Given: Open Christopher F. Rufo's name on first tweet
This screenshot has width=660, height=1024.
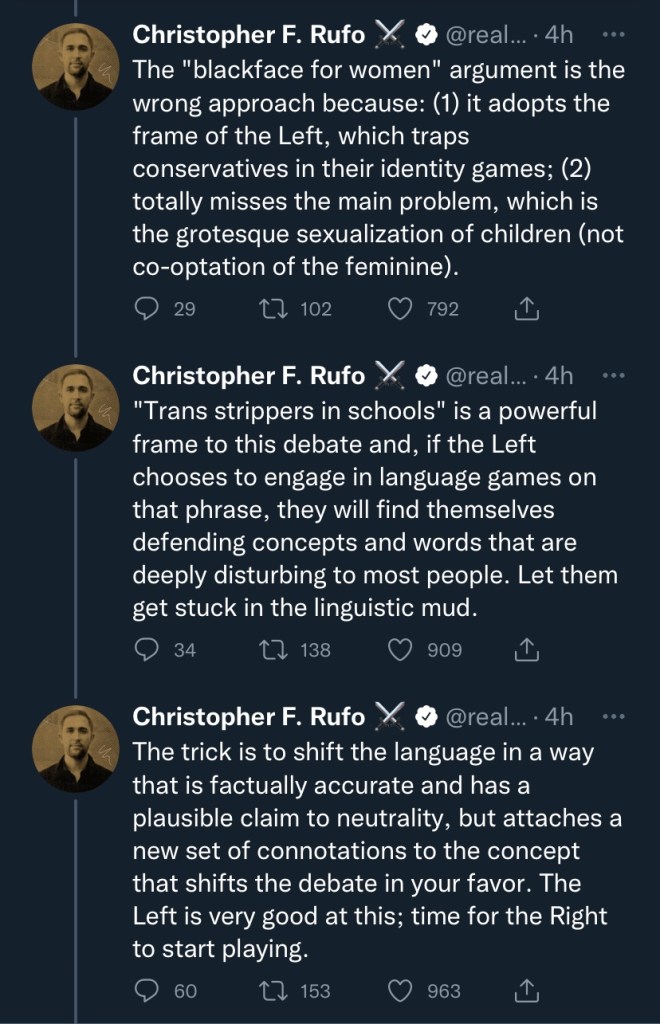Looking at the screenshot, I should [x=248, y=34].
